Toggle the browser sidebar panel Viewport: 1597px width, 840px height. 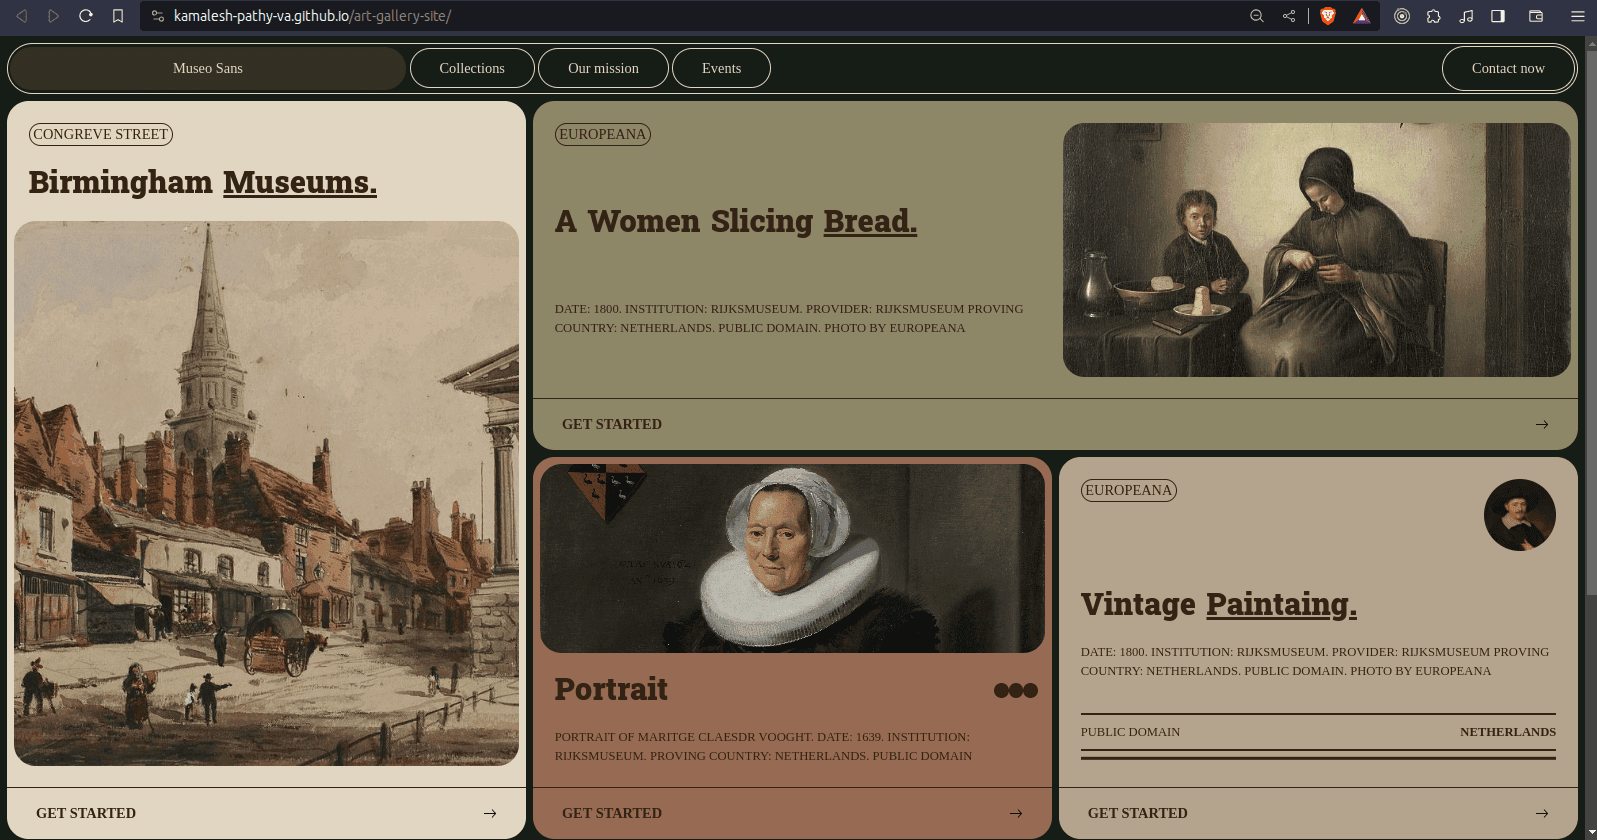pyautogui.click(x=1498, y=16)
